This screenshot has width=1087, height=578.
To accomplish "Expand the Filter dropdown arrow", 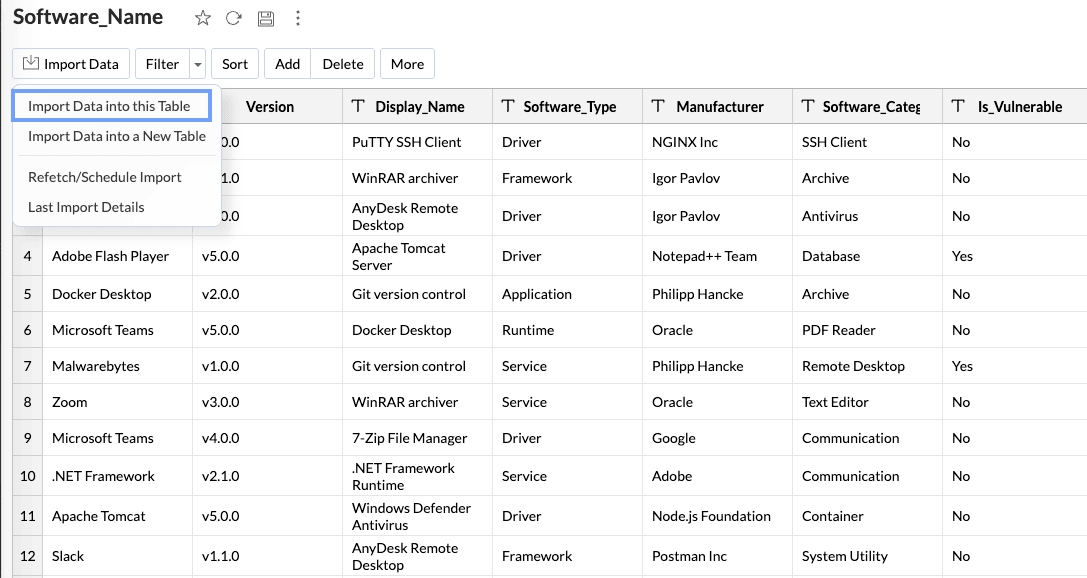I will [198, 64].
